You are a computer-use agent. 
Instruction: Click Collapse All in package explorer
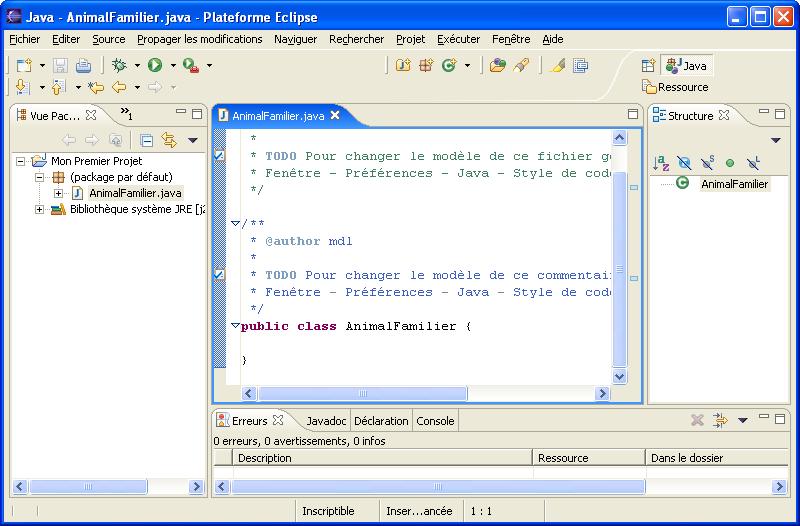pyautogui.click(x=146, y=140)
